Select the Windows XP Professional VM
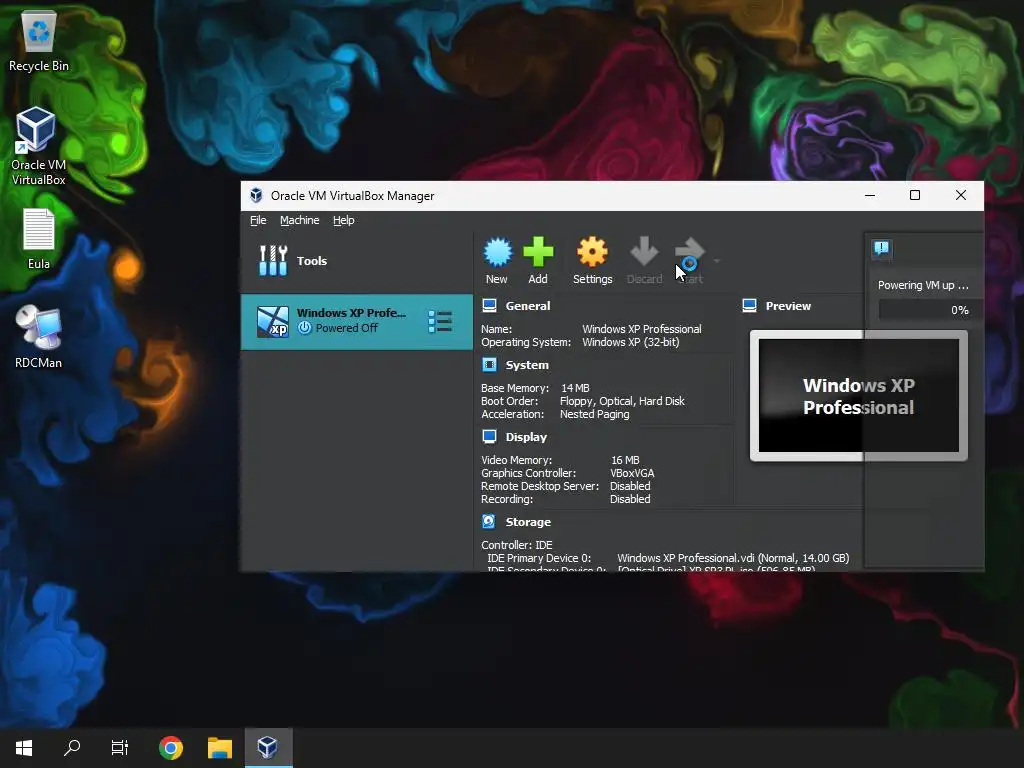 pos(357,321)
